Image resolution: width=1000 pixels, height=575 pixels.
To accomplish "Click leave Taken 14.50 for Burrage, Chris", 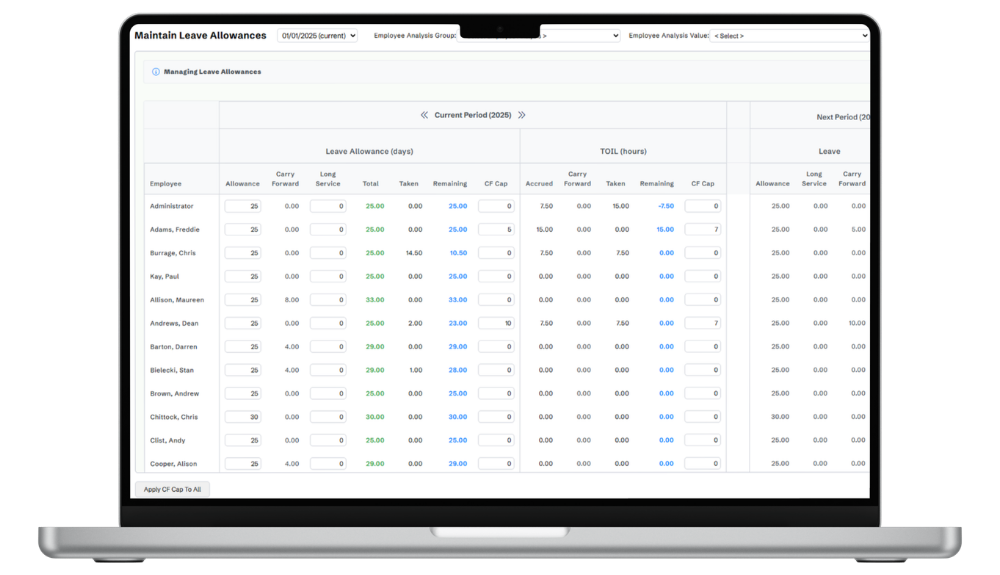I will pos(414,253).
